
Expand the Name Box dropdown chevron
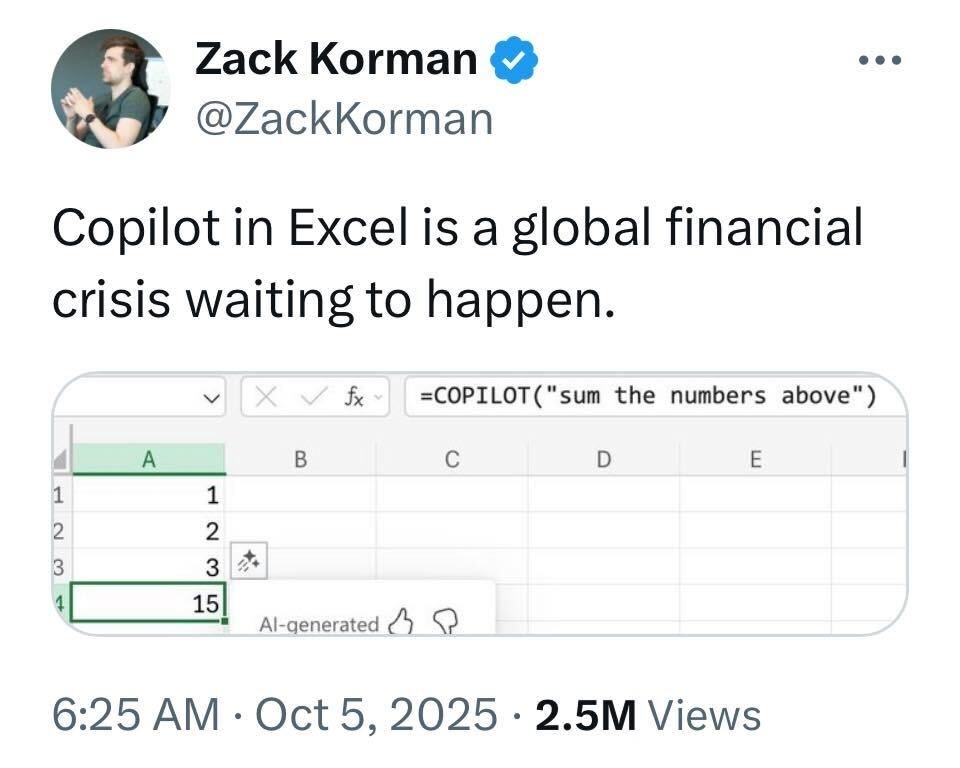click(x=211, y=398)
